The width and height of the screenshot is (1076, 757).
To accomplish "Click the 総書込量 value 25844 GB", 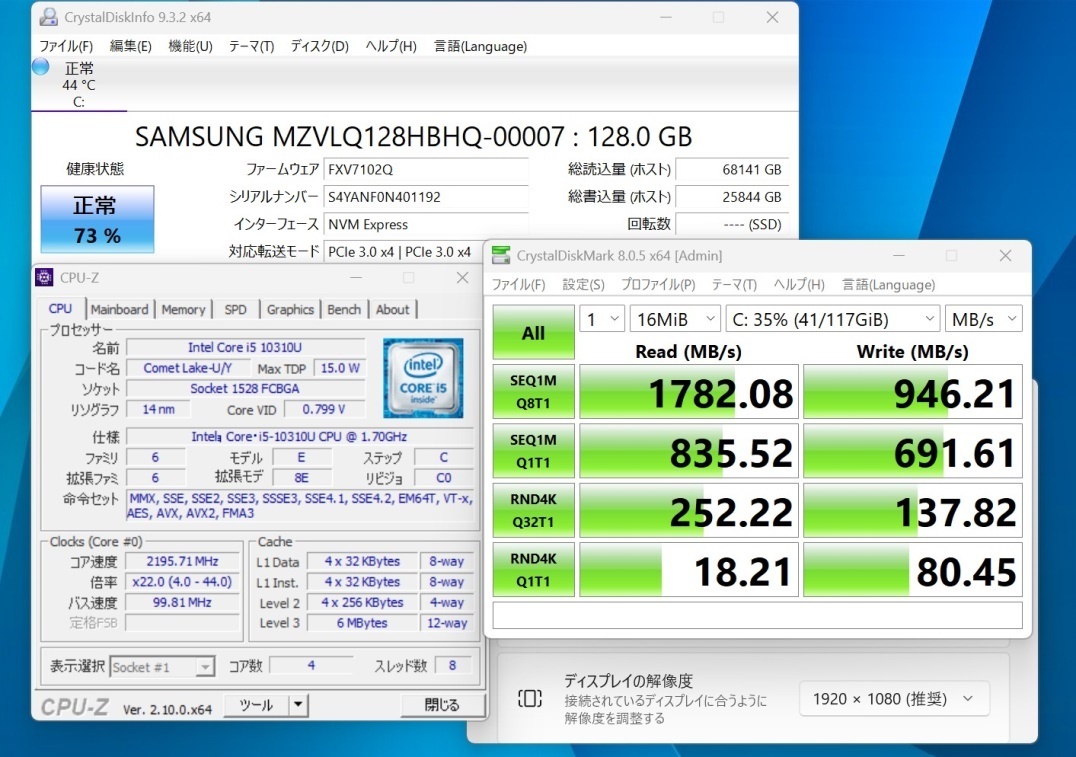I will point(732,197).
